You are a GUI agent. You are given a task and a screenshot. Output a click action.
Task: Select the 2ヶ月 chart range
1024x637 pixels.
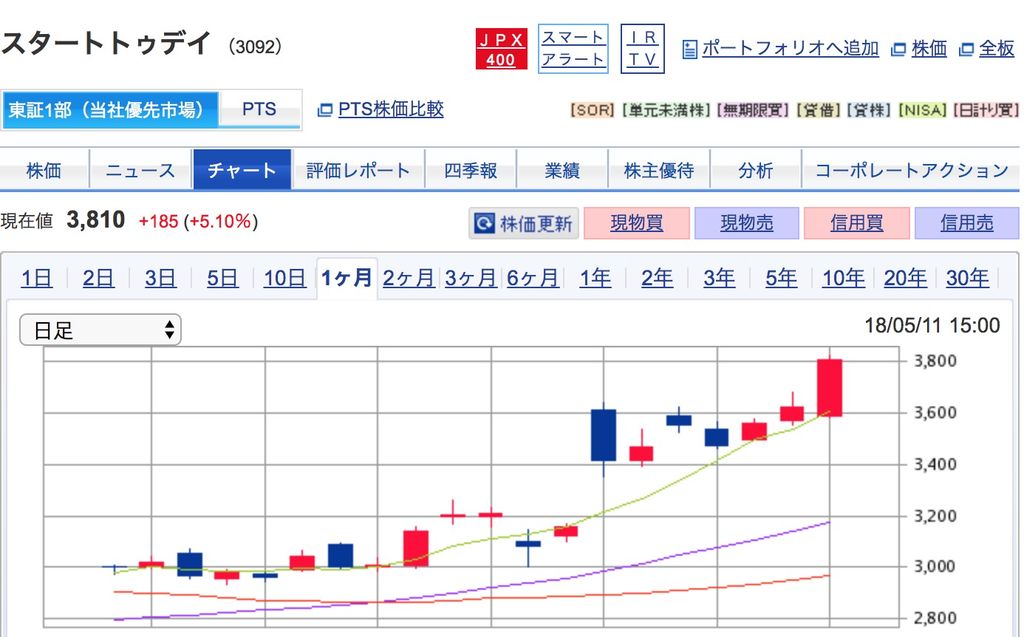[409, 278]
